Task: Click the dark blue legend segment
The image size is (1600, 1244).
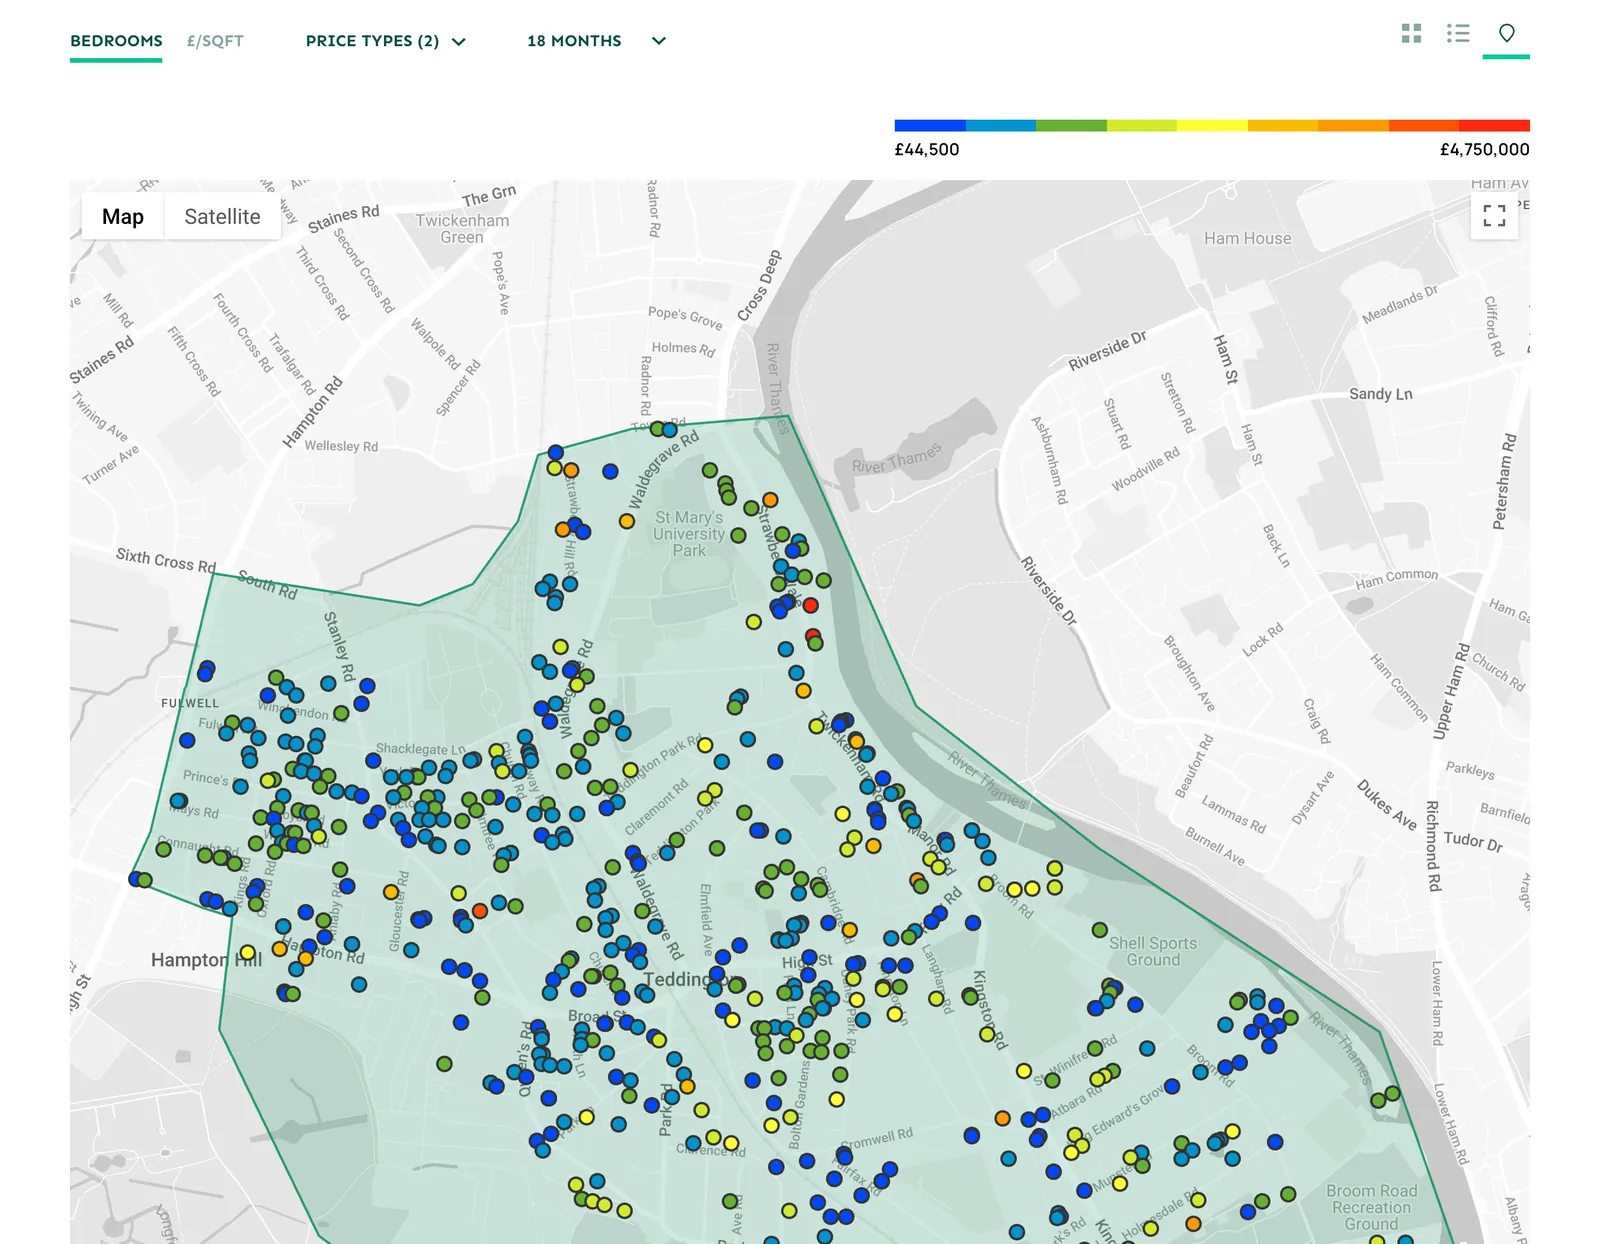Action: tap(930, 126)
